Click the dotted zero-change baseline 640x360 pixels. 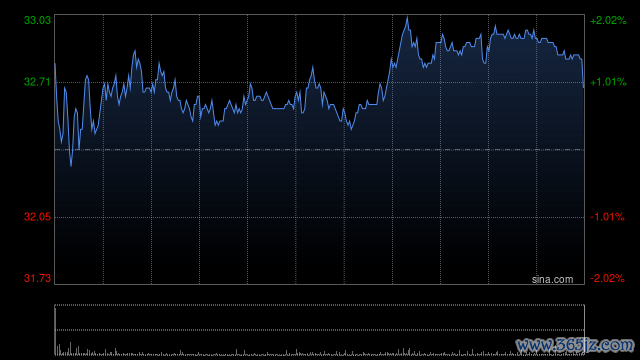320,150
